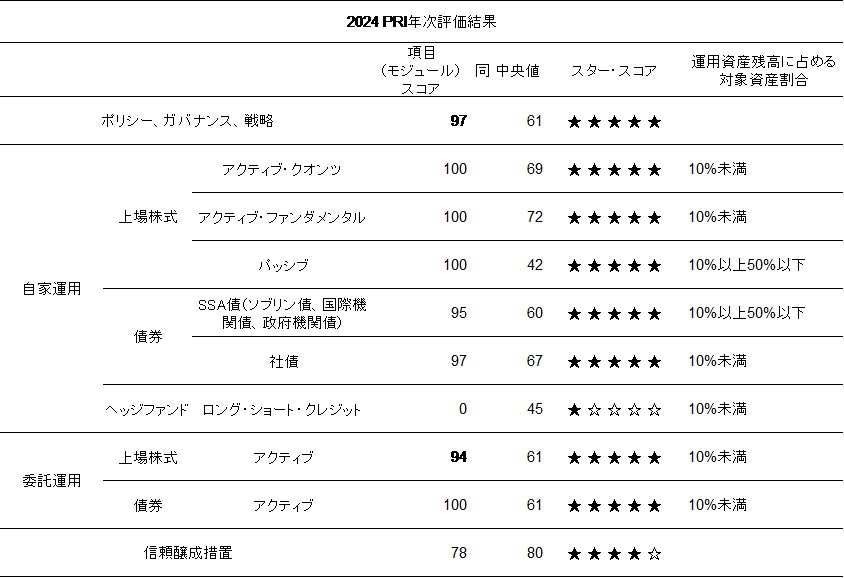Click the ロング・ショート・クレジット cell
Viewport: 844px width, 578px height.
281,410
